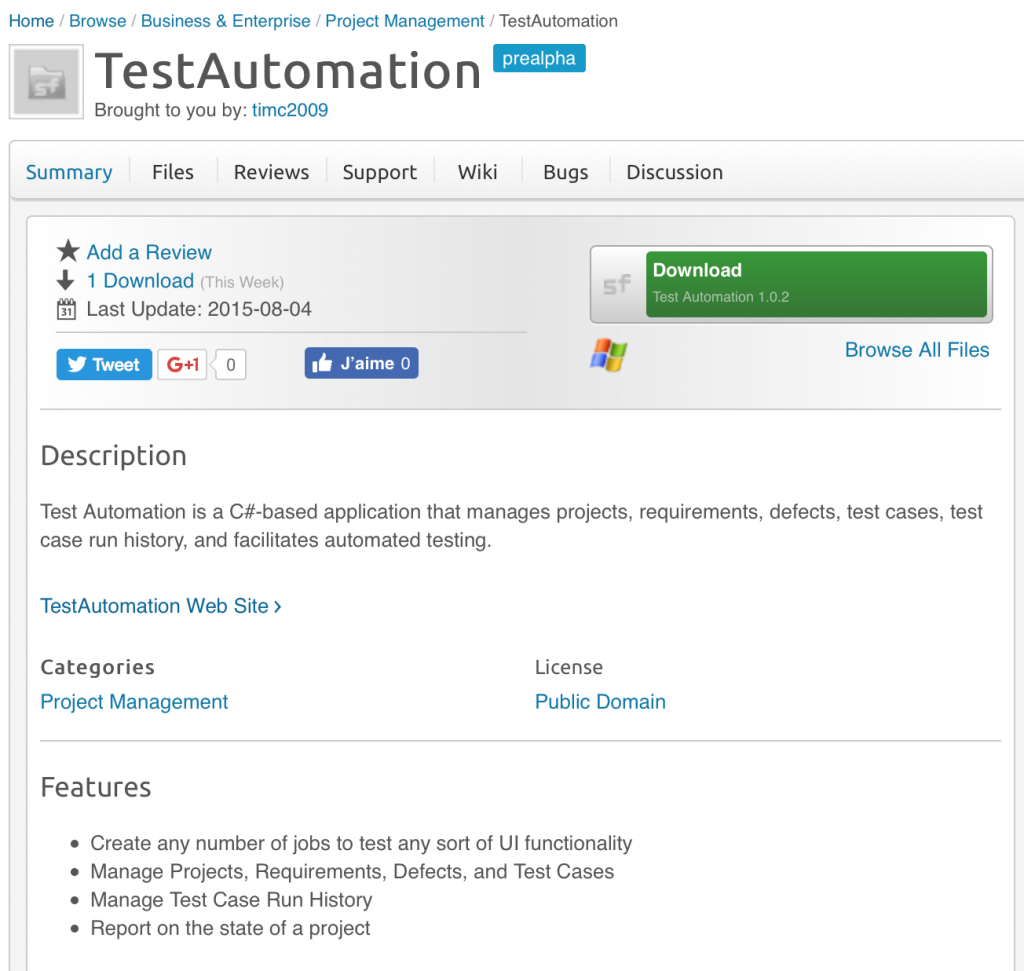Switch to the Wiki tab
Screen dimensions: 1024x971
[477, 172]
